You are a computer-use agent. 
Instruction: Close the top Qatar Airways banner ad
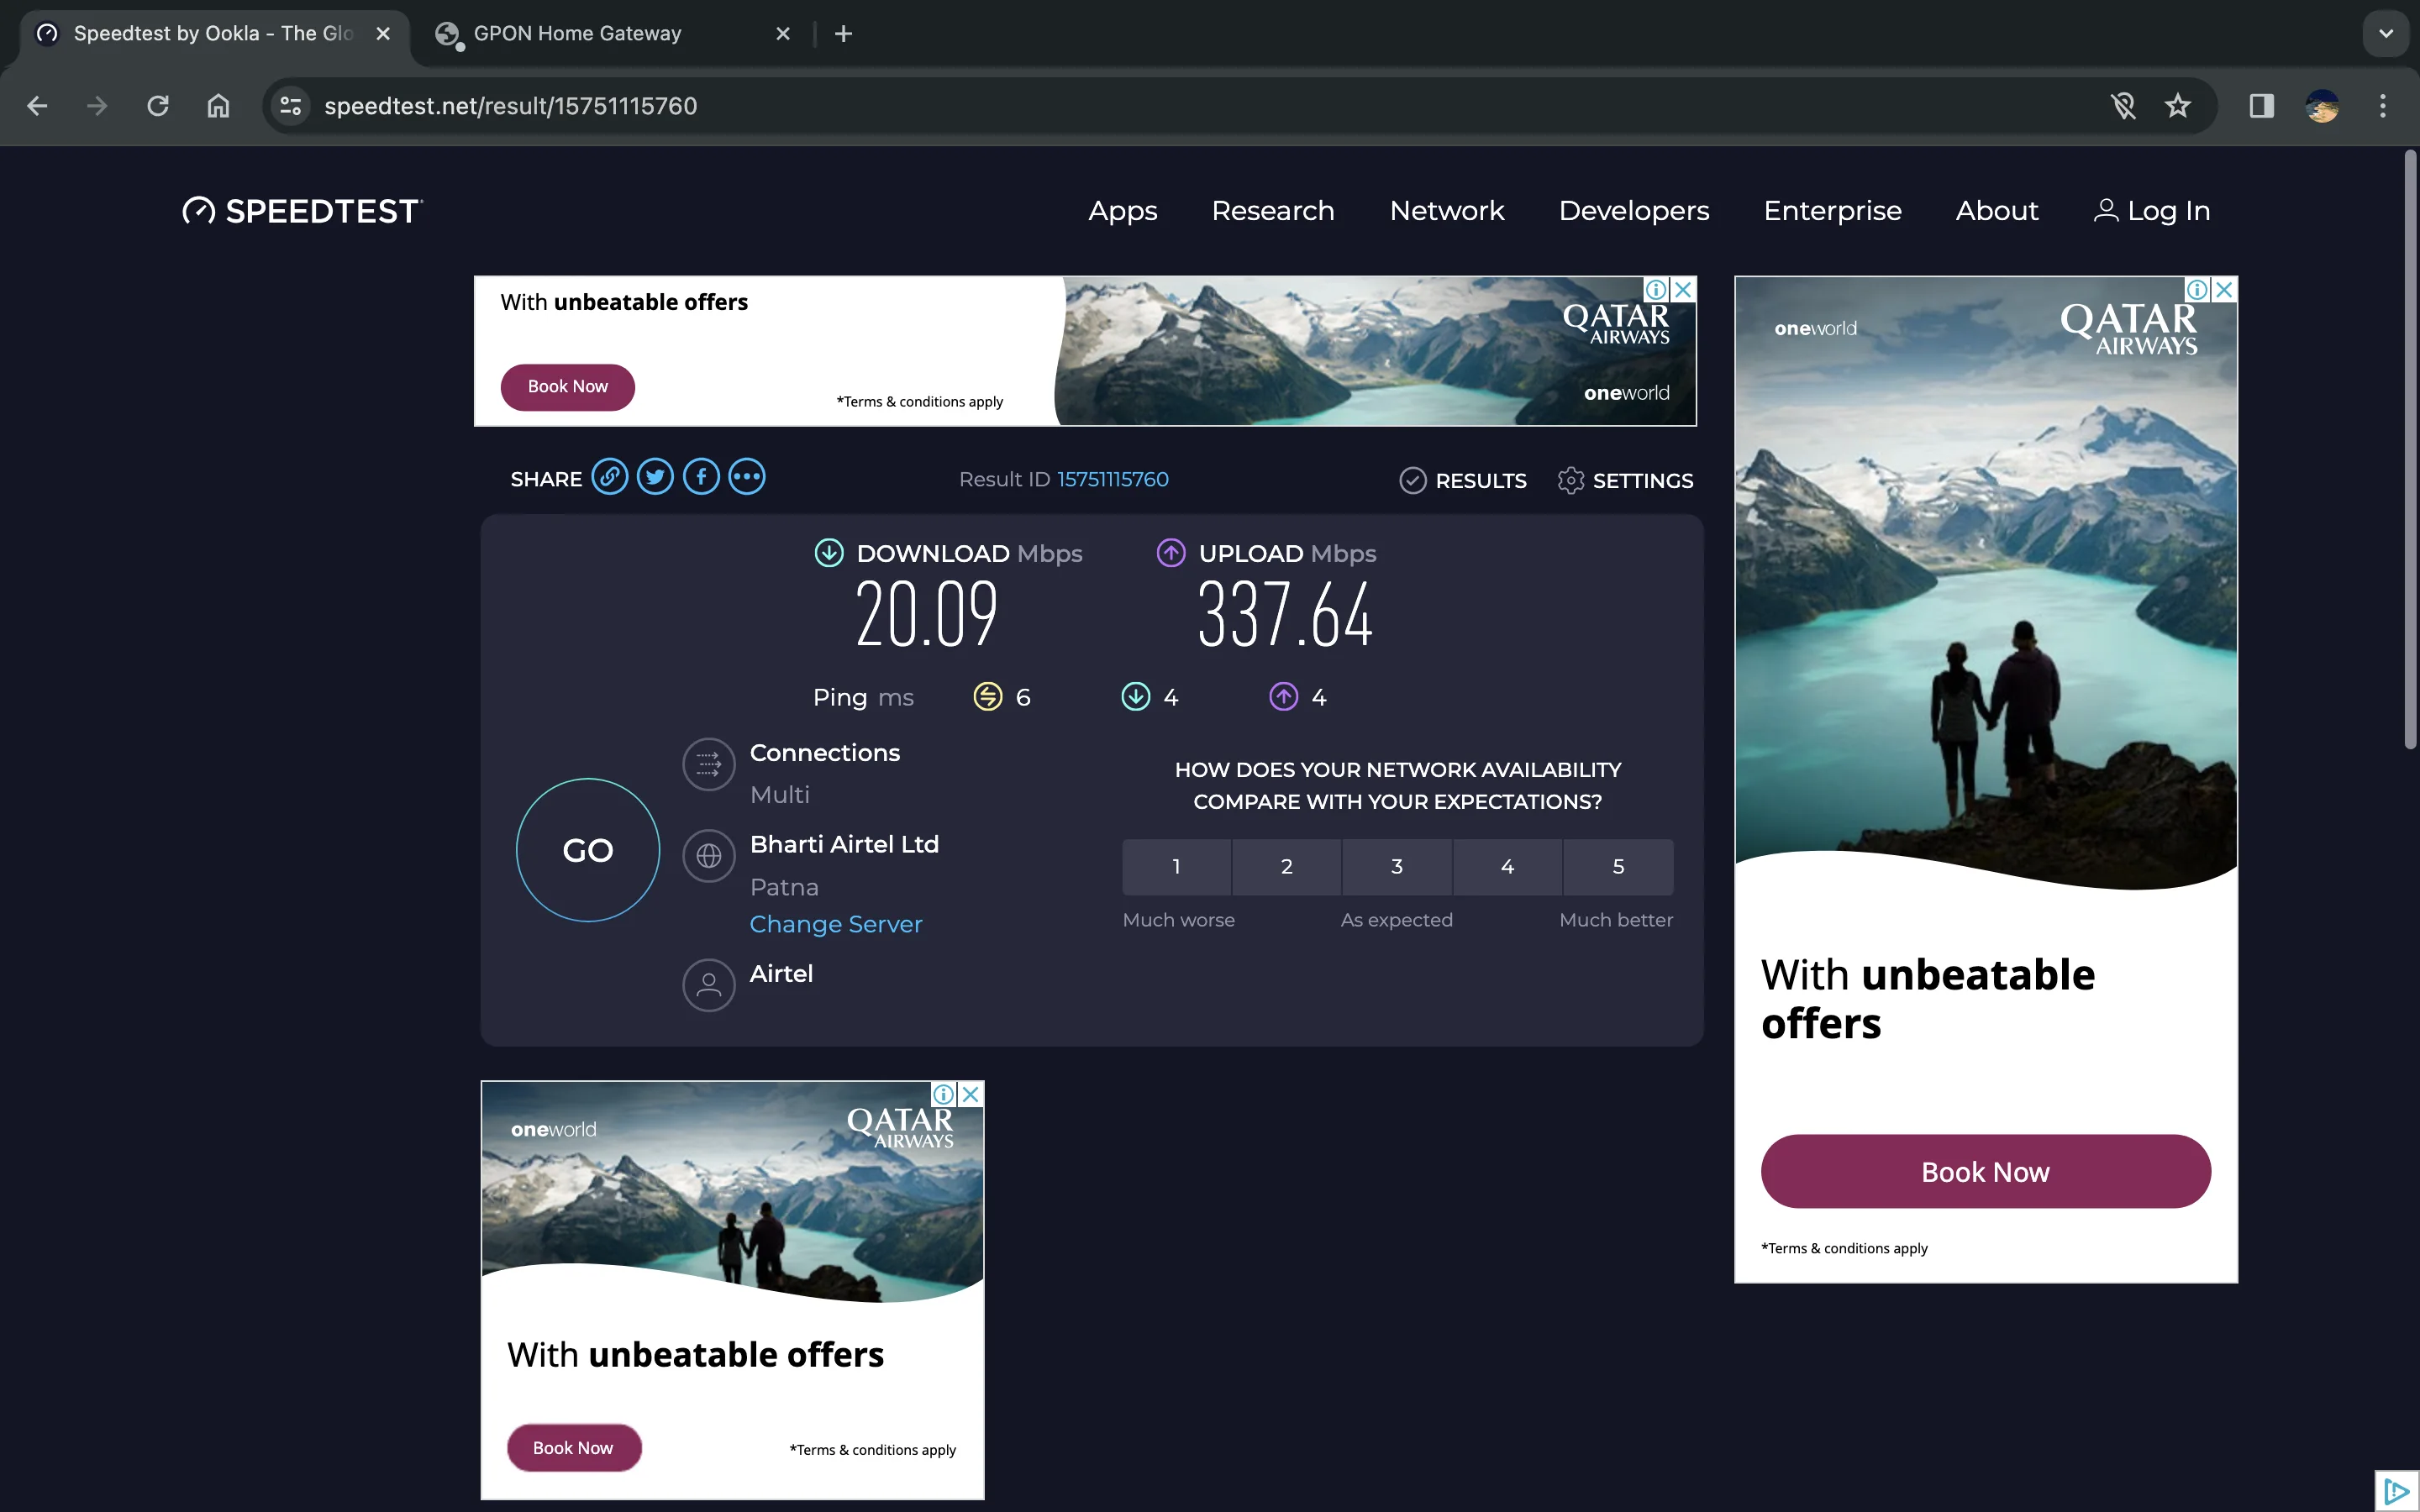click(x=1684, y=290)
